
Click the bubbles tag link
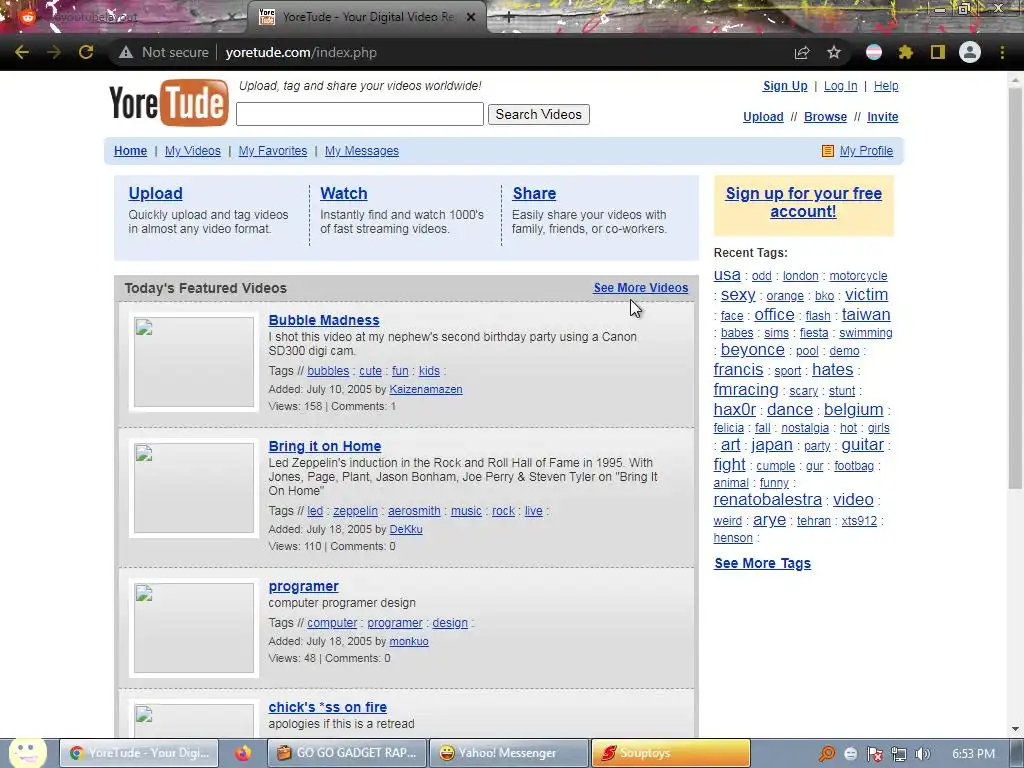(328, 371)
